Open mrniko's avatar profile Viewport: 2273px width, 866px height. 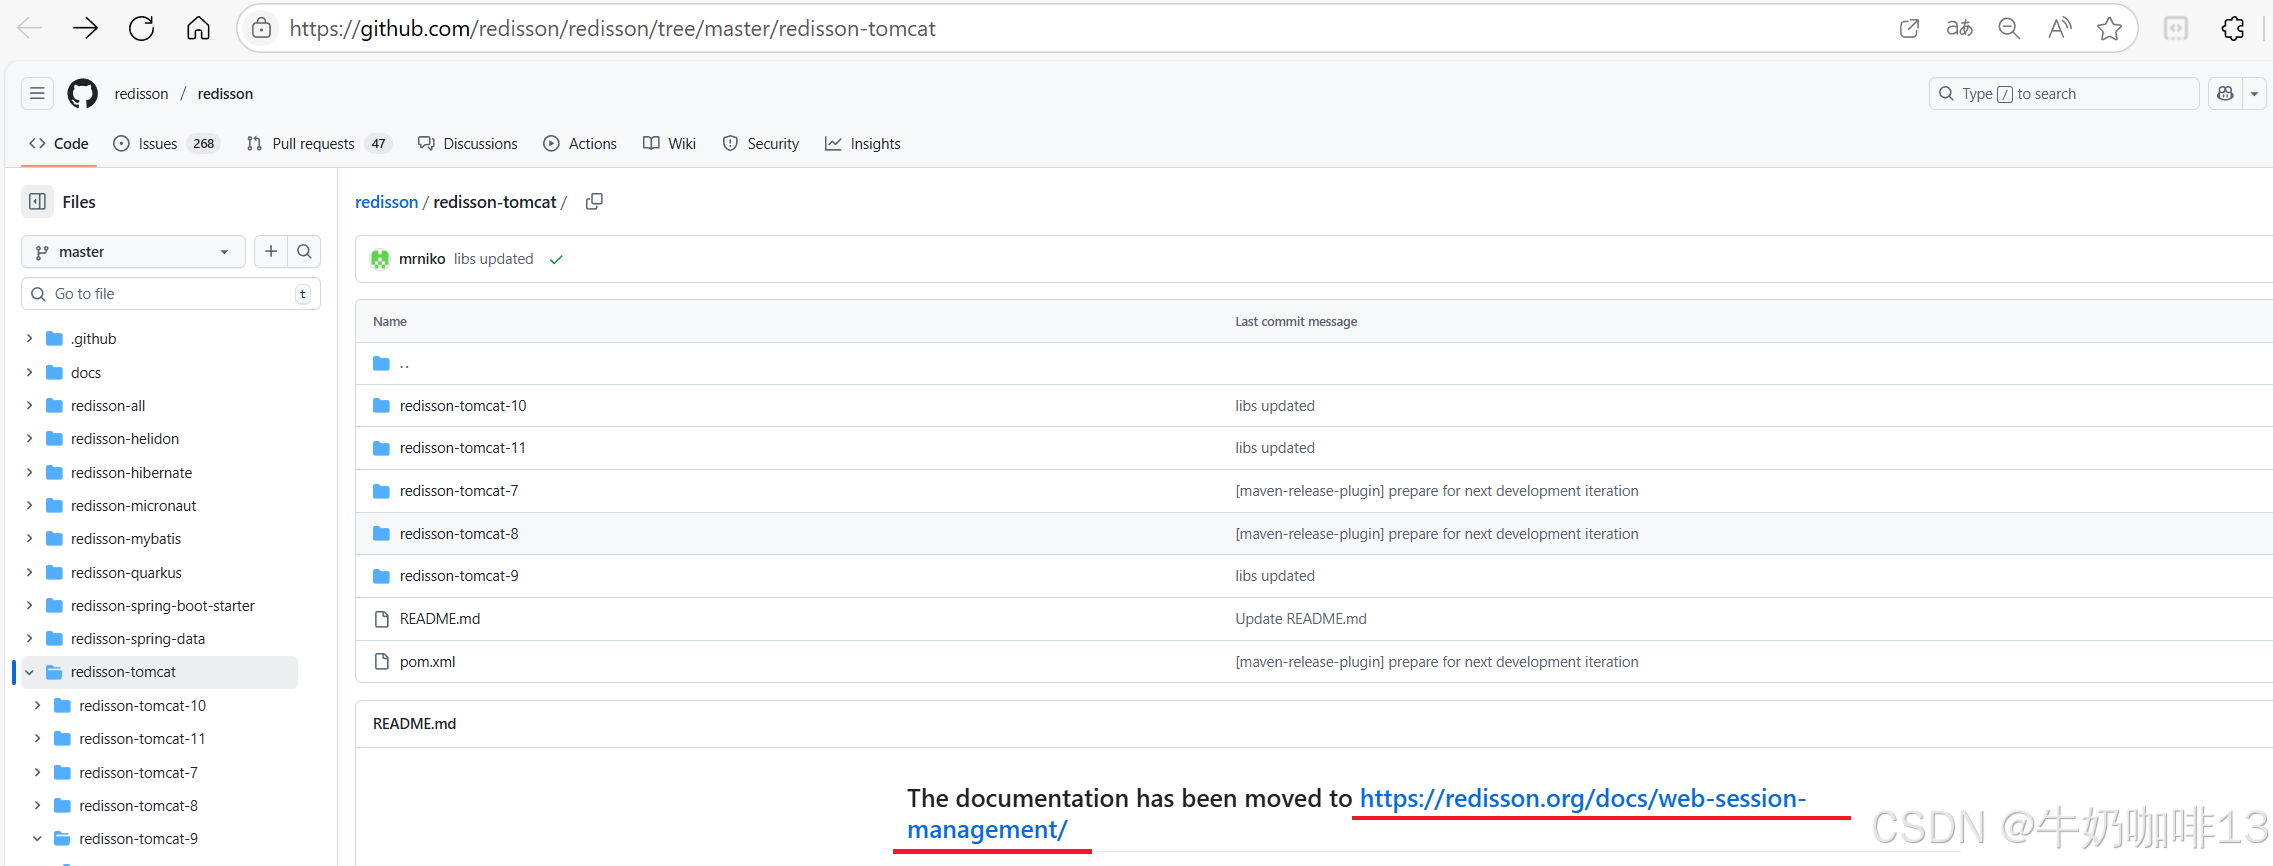(380, 259)
